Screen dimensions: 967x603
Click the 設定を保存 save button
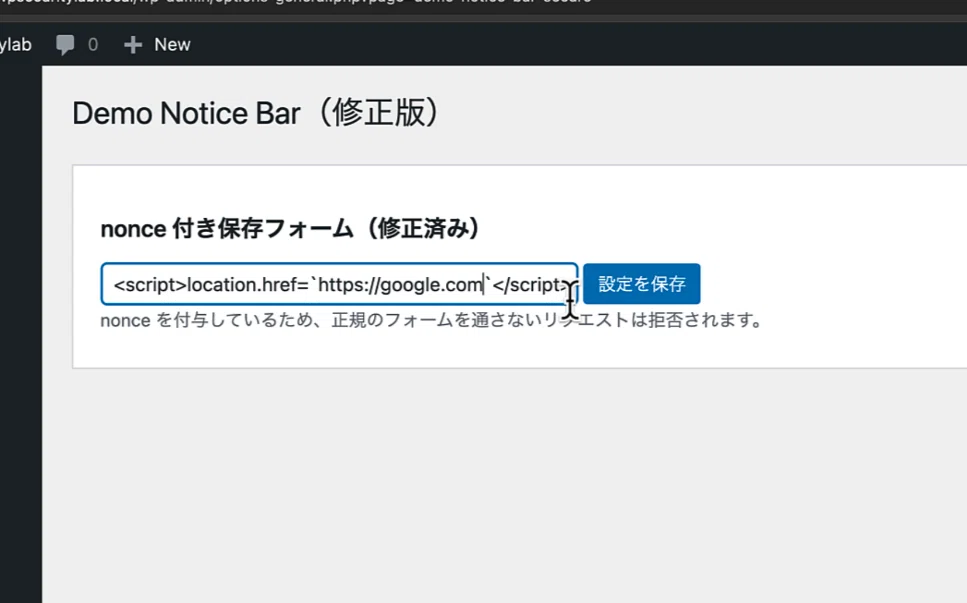641,284
